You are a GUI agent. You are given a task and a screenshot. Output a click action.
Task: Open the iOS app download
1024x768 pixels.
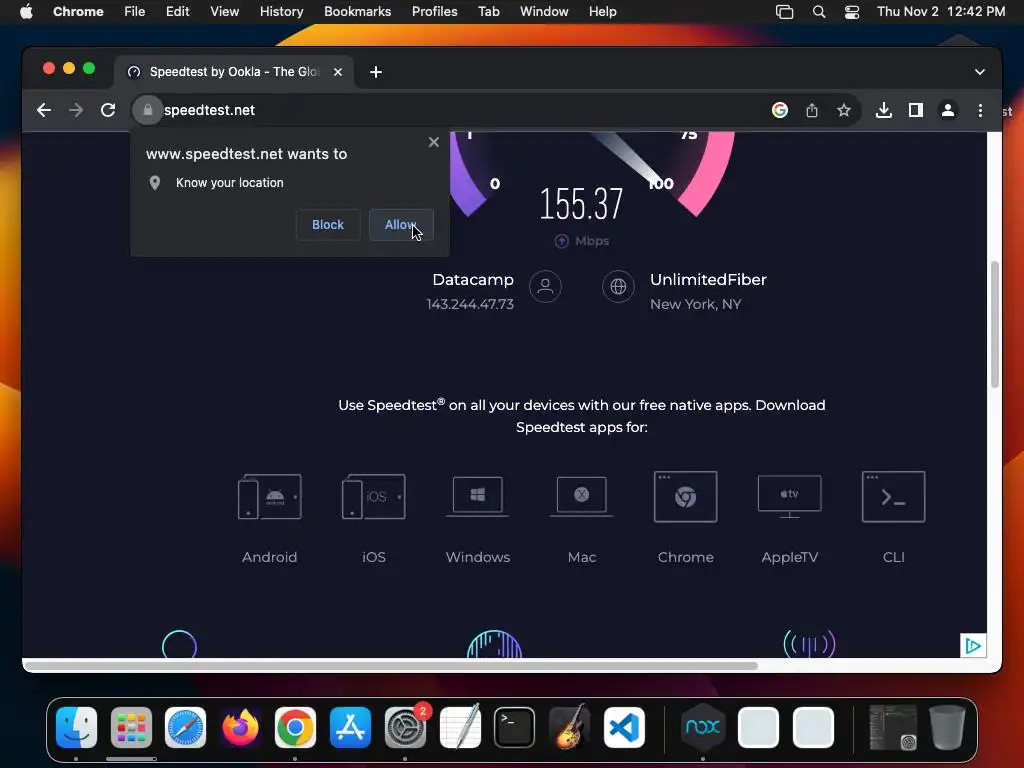pos(374,518)
